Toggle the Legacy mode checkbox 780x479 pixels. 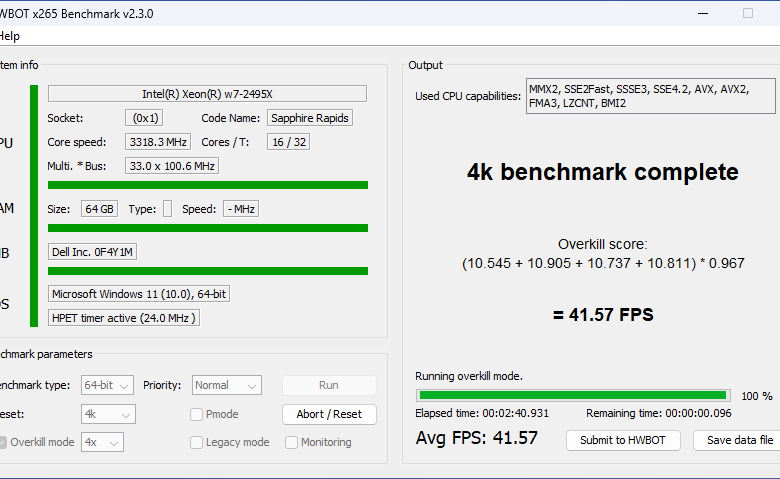(x=196, y=442)
